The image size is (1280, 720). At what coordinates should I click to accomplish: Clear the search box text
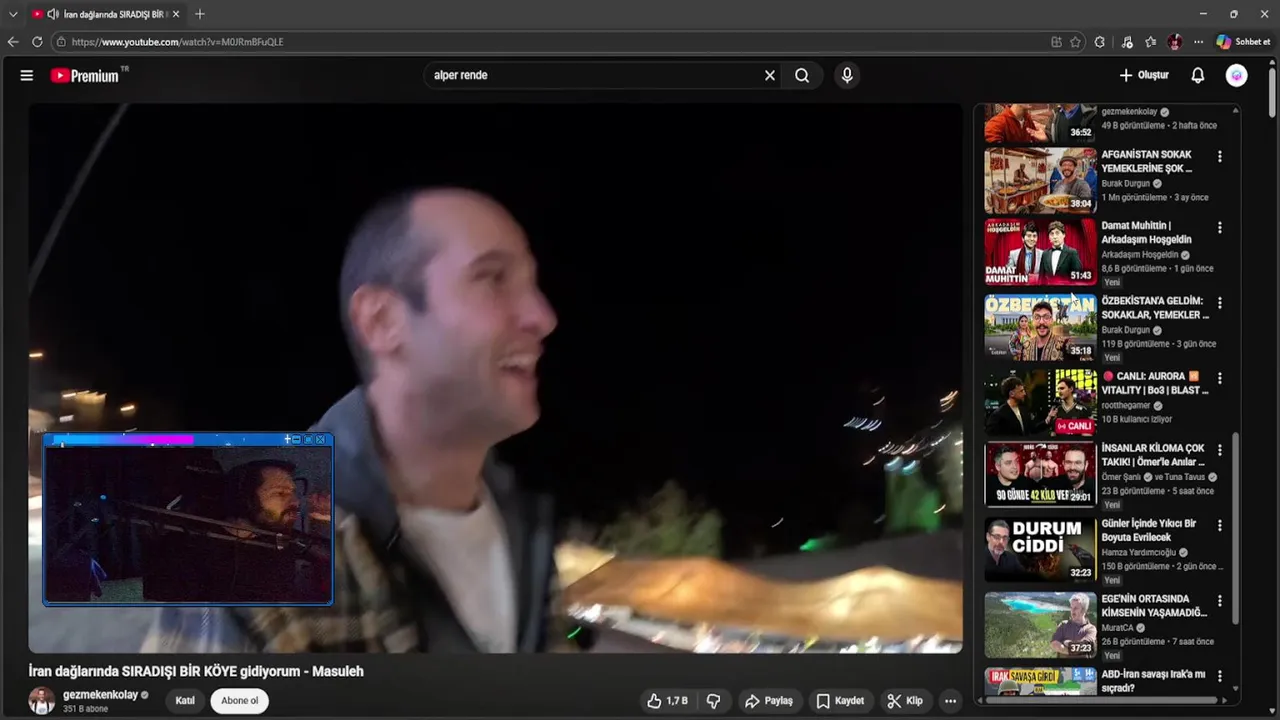770,75
